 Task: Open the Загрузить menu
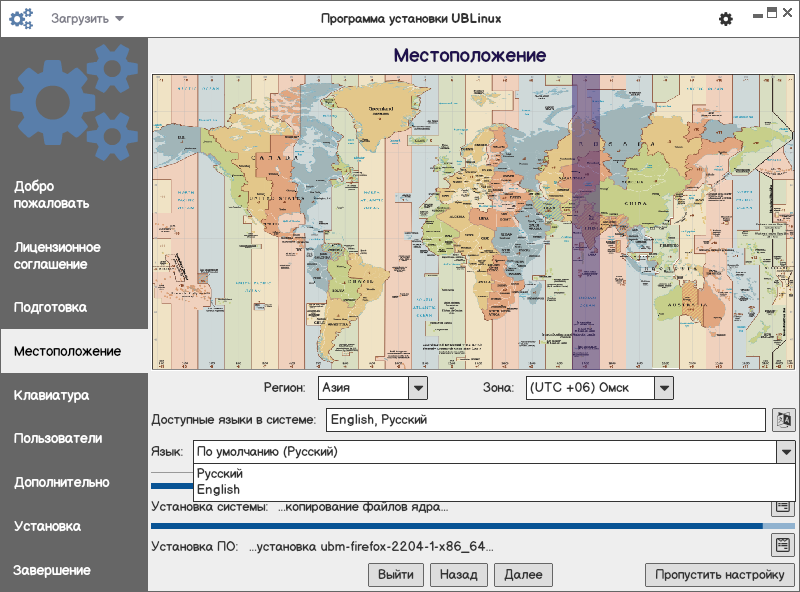[x=88, y=19]
